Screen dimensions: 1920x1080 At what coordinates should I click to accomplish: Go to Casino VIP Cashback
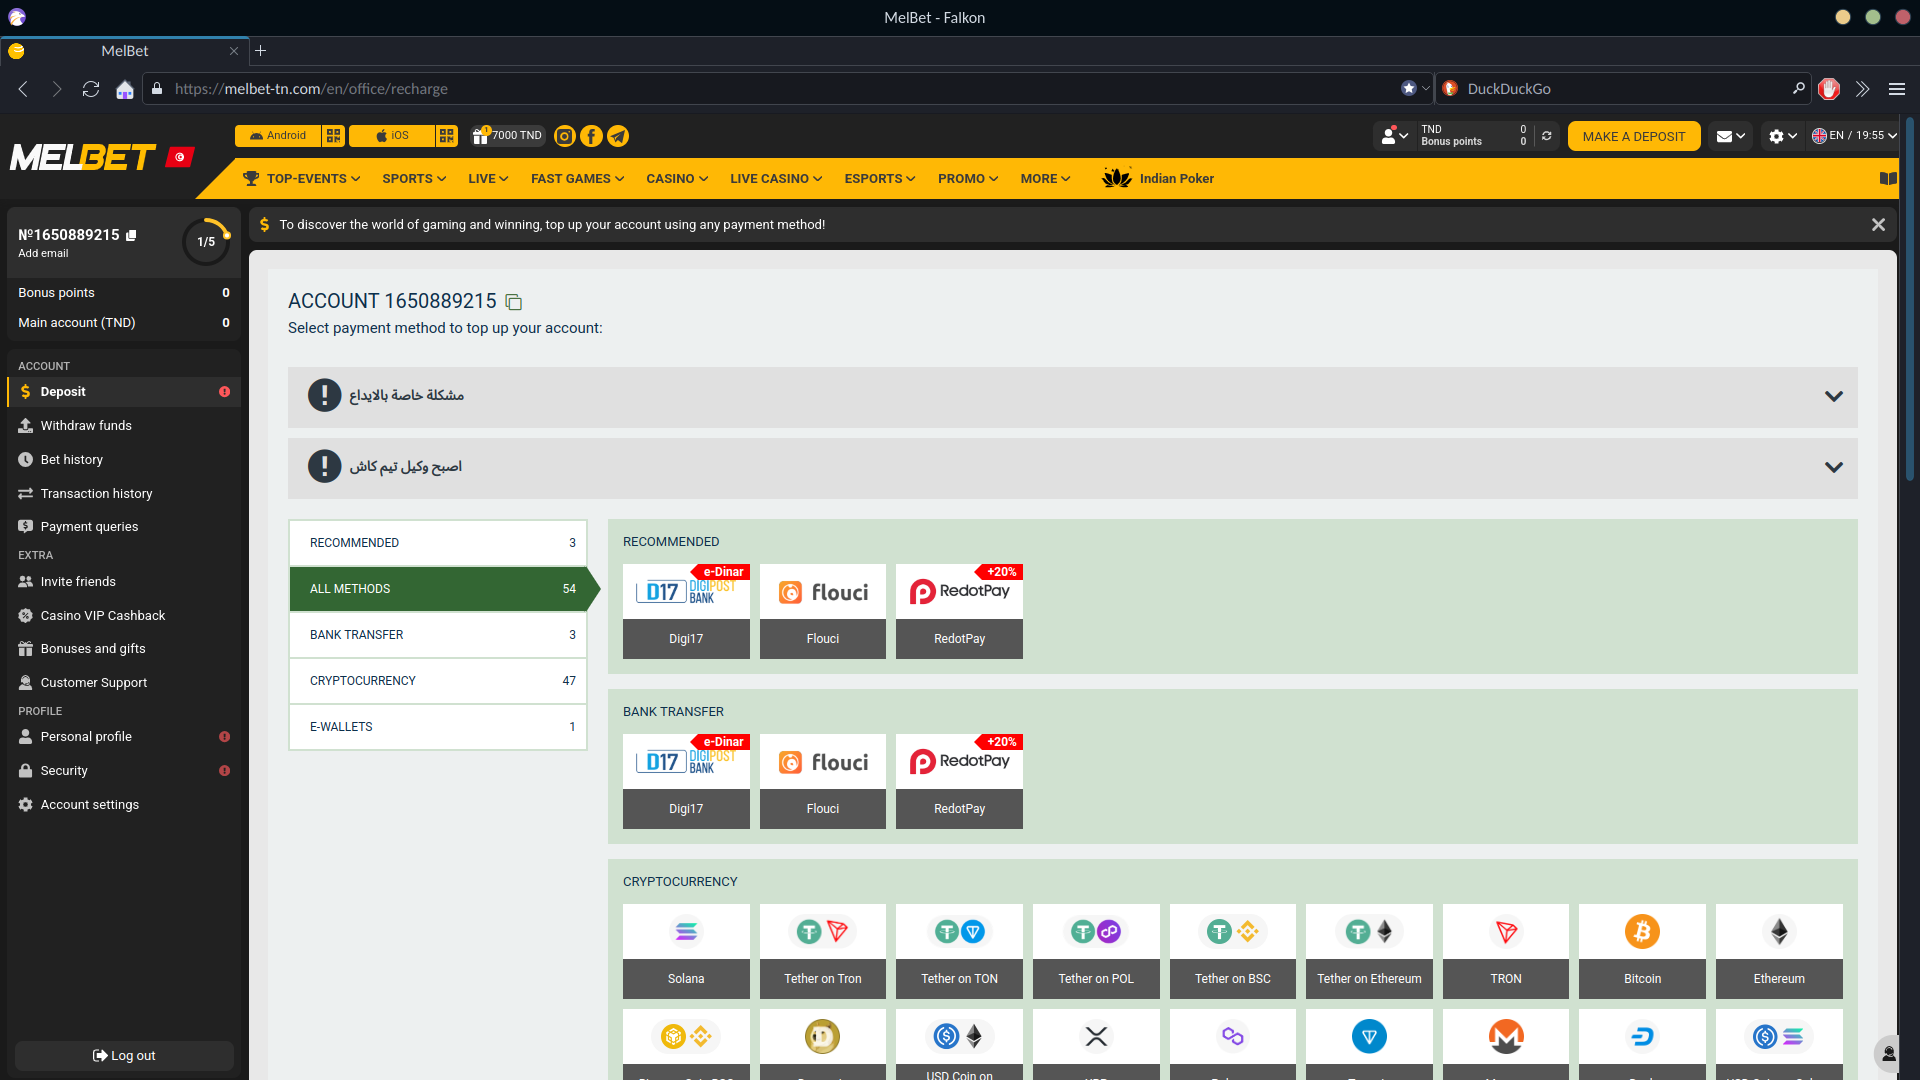tap(124, 616)
